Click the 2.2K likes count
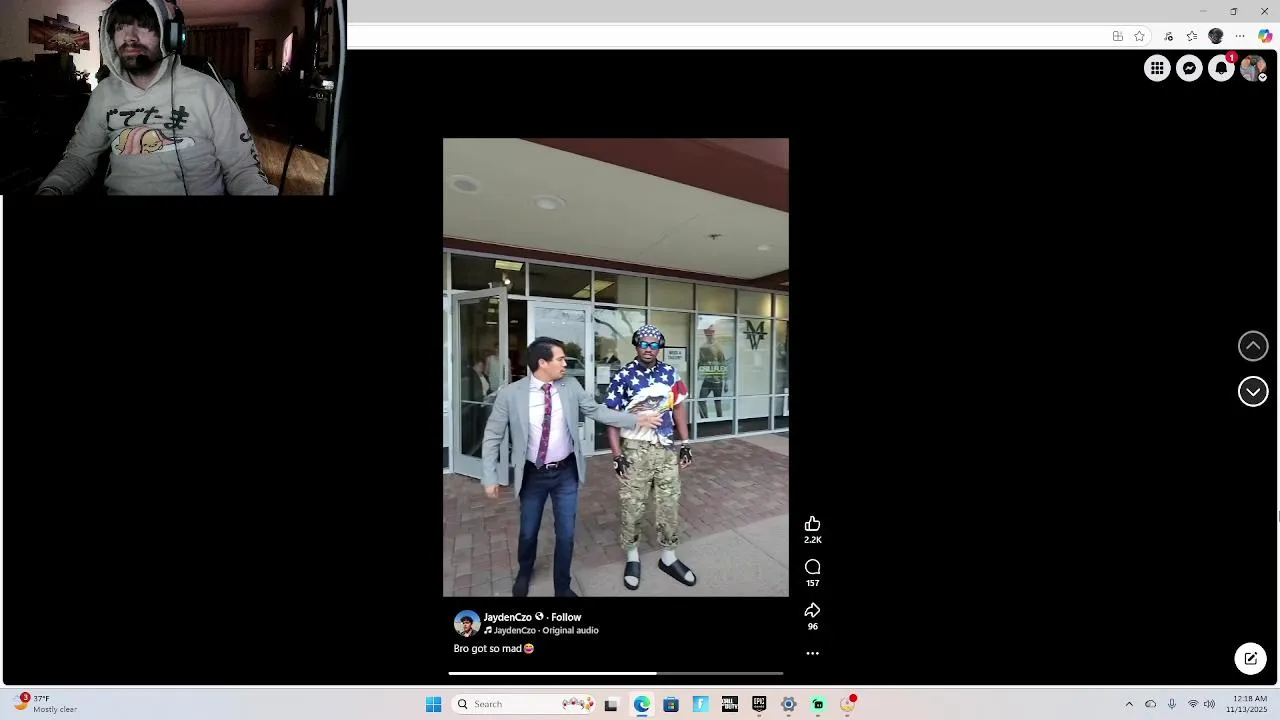 (x=812, y=540)
